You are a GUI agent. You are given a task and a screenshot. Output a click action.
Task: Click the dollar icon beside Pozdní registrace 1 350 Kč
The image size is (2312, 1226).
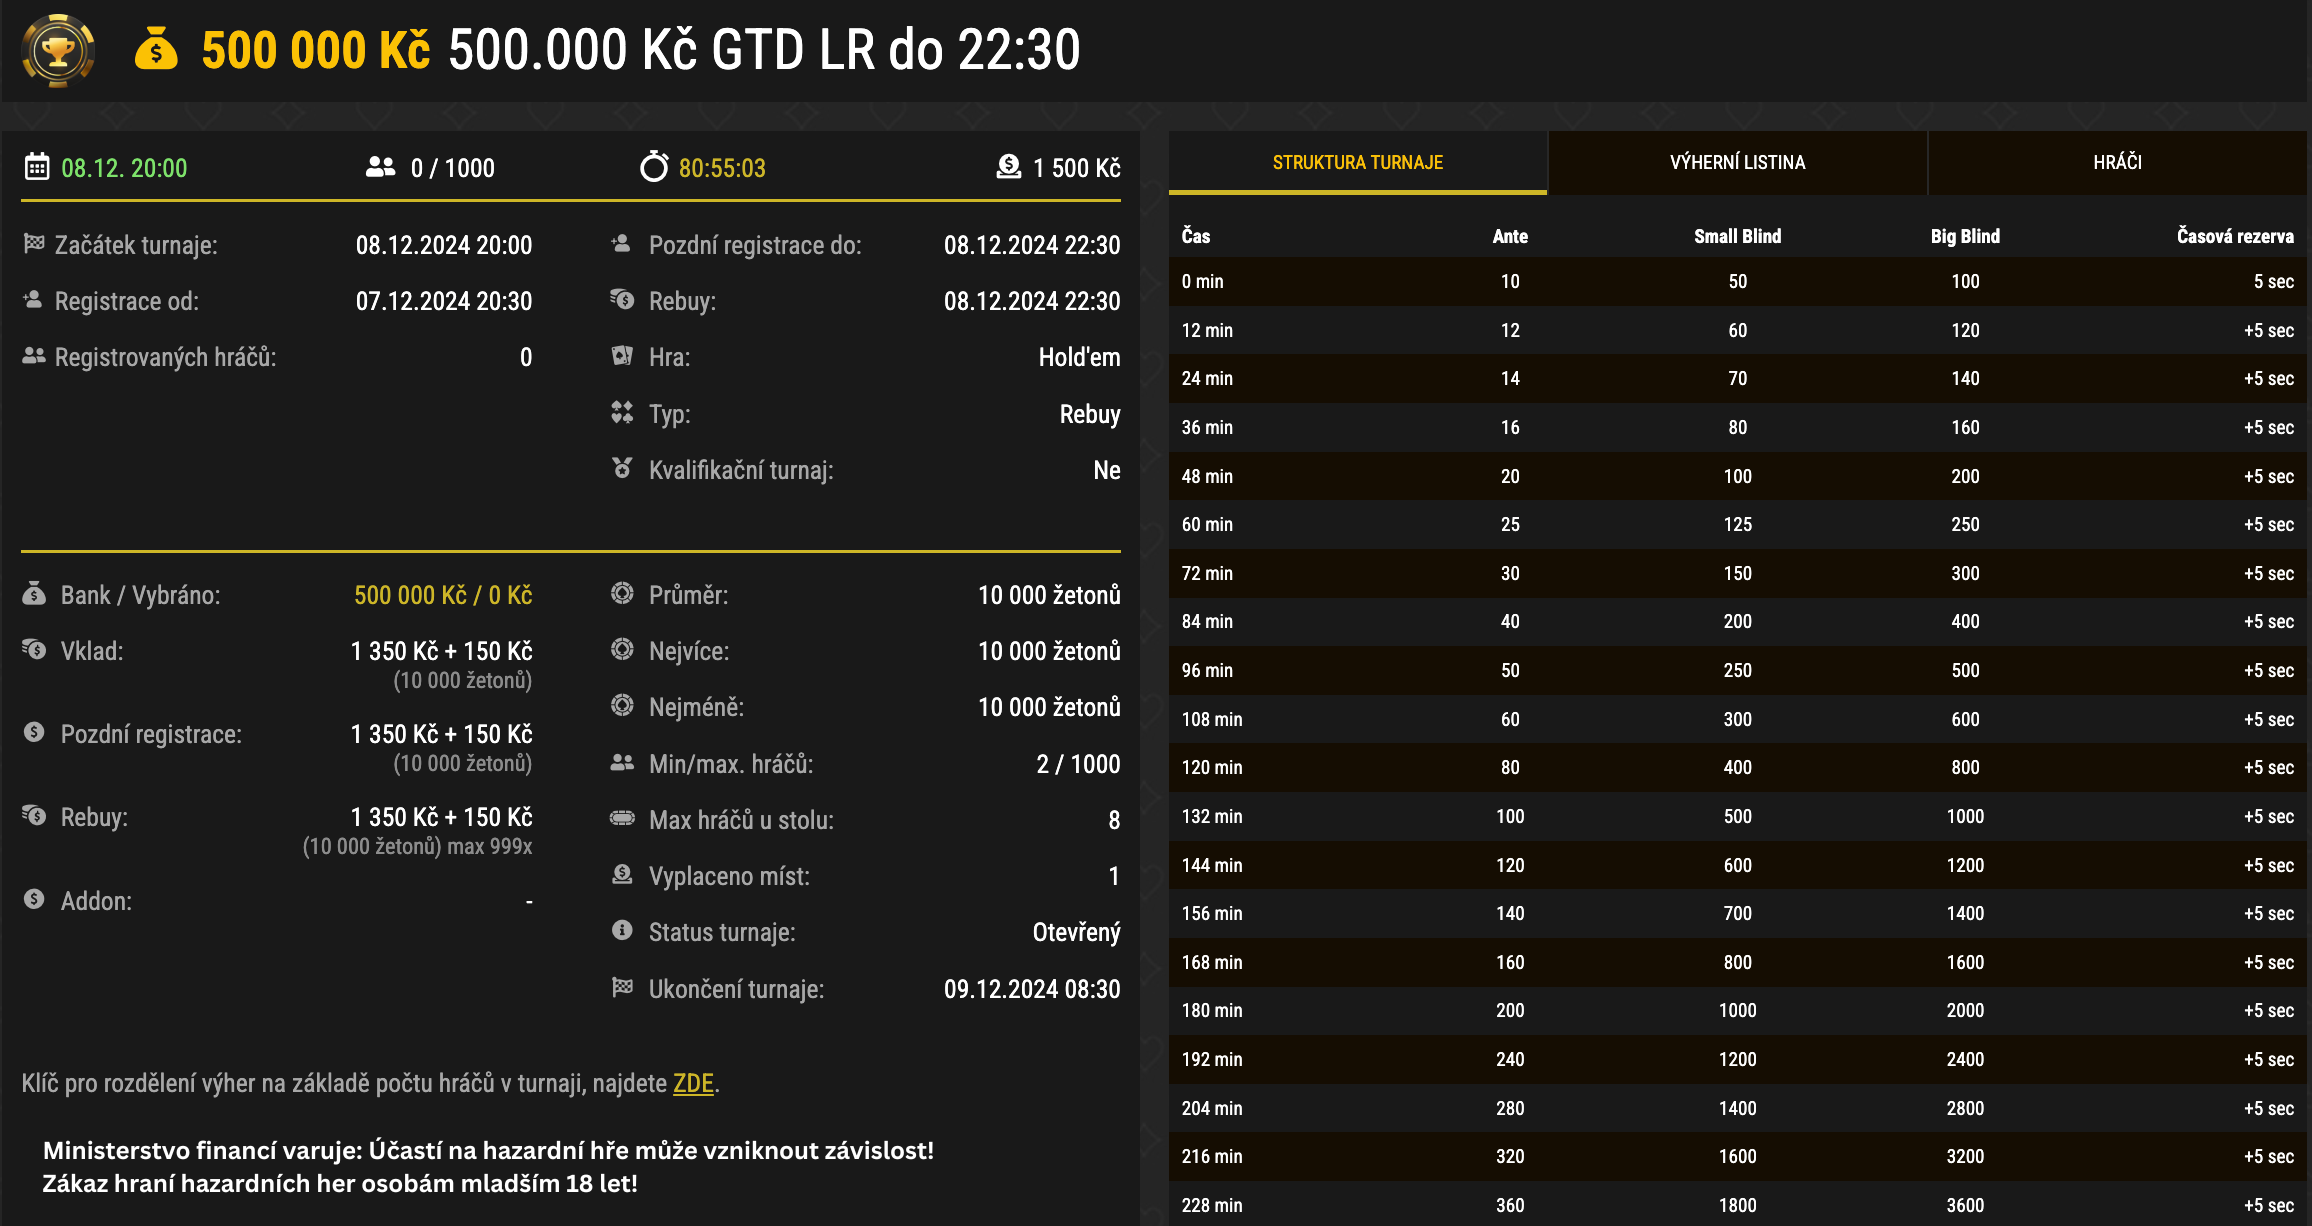coord(34,732)
